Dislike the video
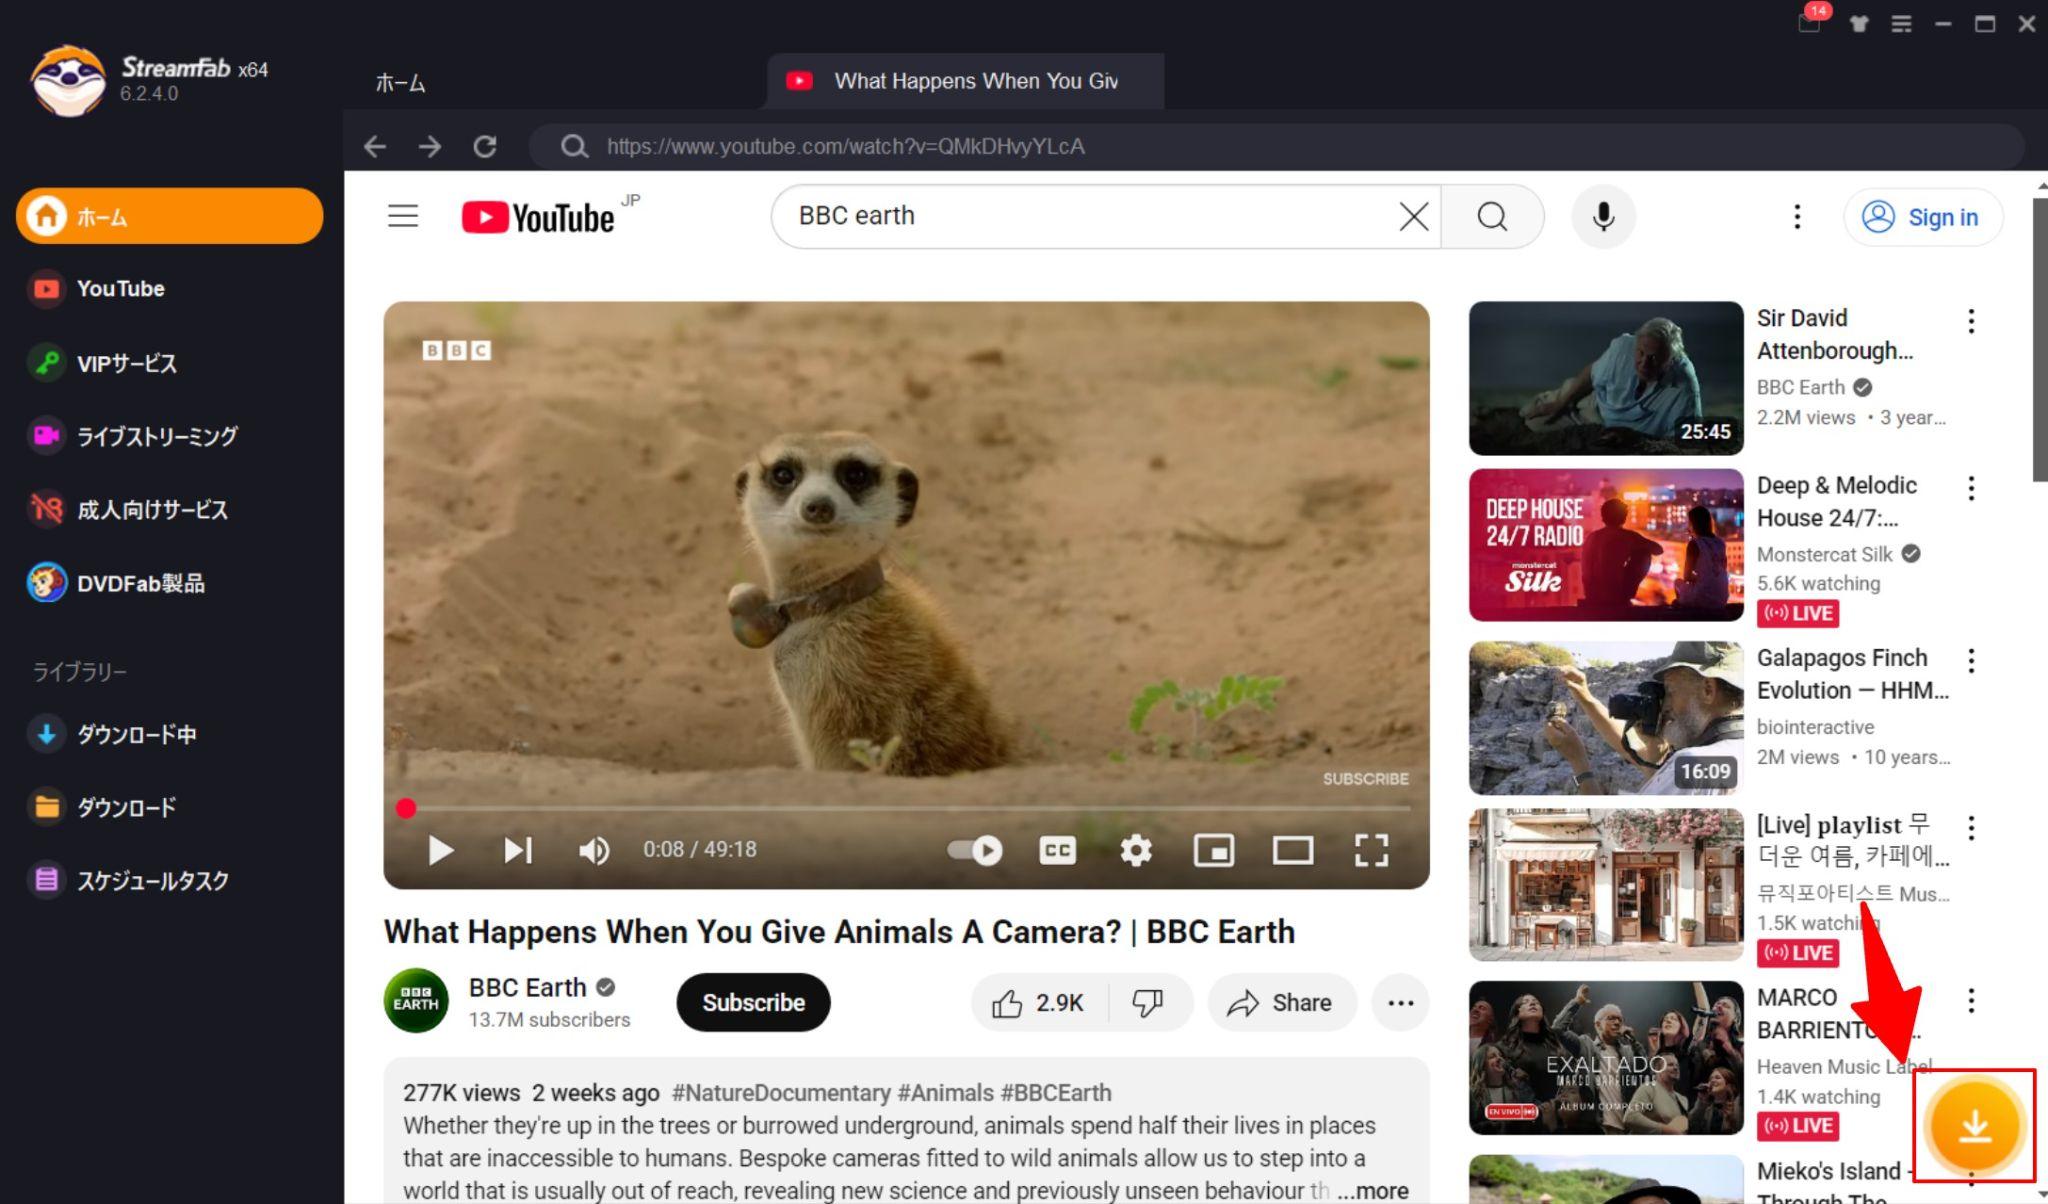Viewport: 2048px width, 1204px height. pyautogui.click(x=1148, y=1002)
